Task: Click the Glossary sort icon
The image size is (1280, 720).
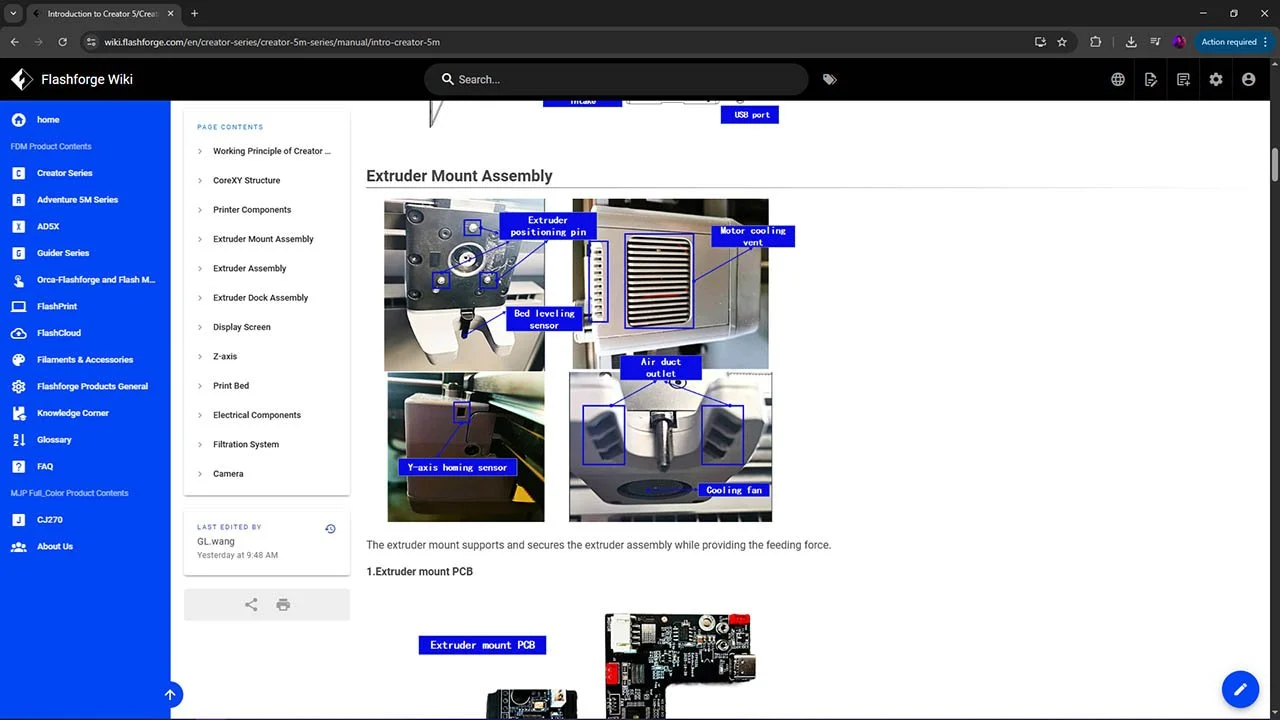Action: [18, 440]
